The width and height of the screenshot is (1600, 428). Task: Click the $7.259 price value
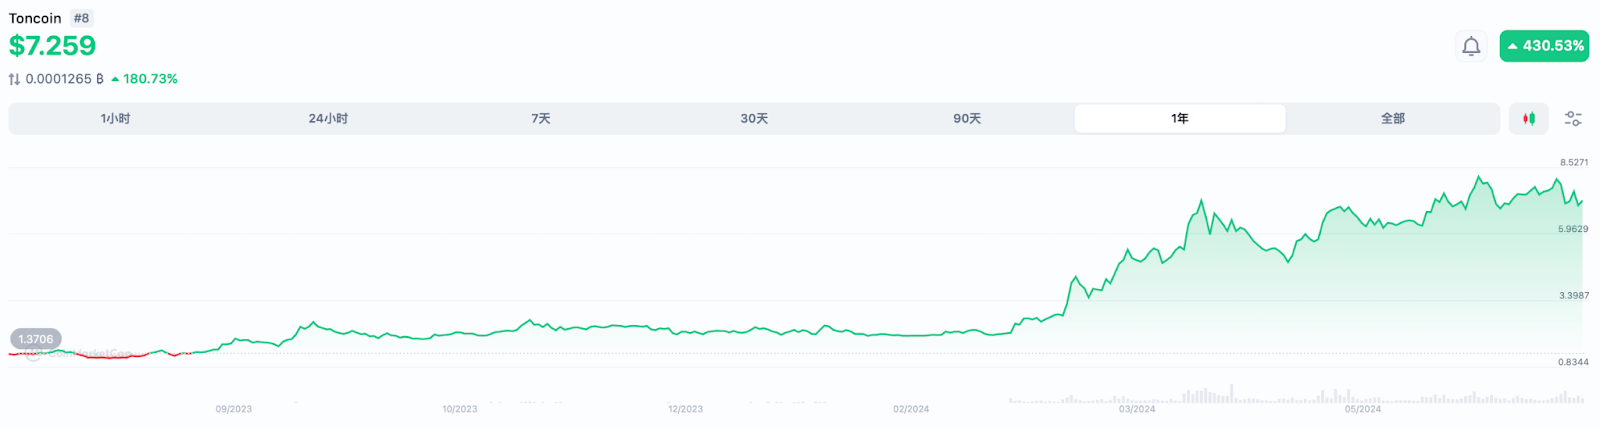(x=52, y=46)
